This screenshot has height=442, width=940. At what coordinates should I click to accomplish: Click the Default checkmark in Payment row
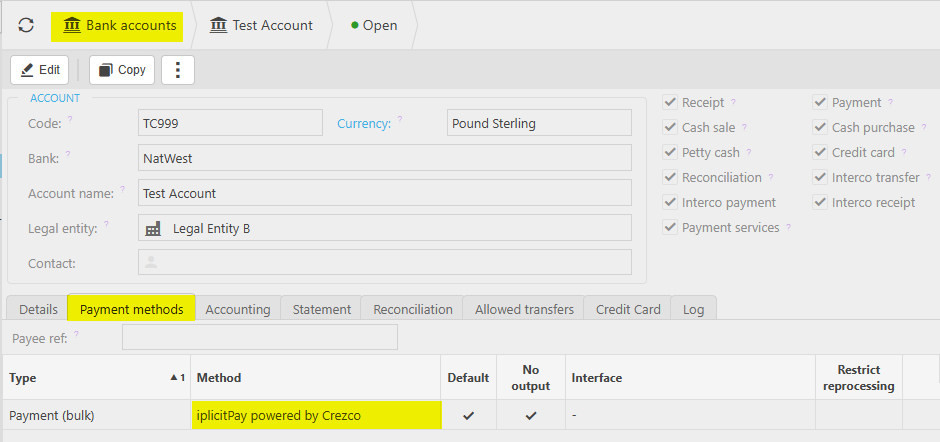click(469, 415)
